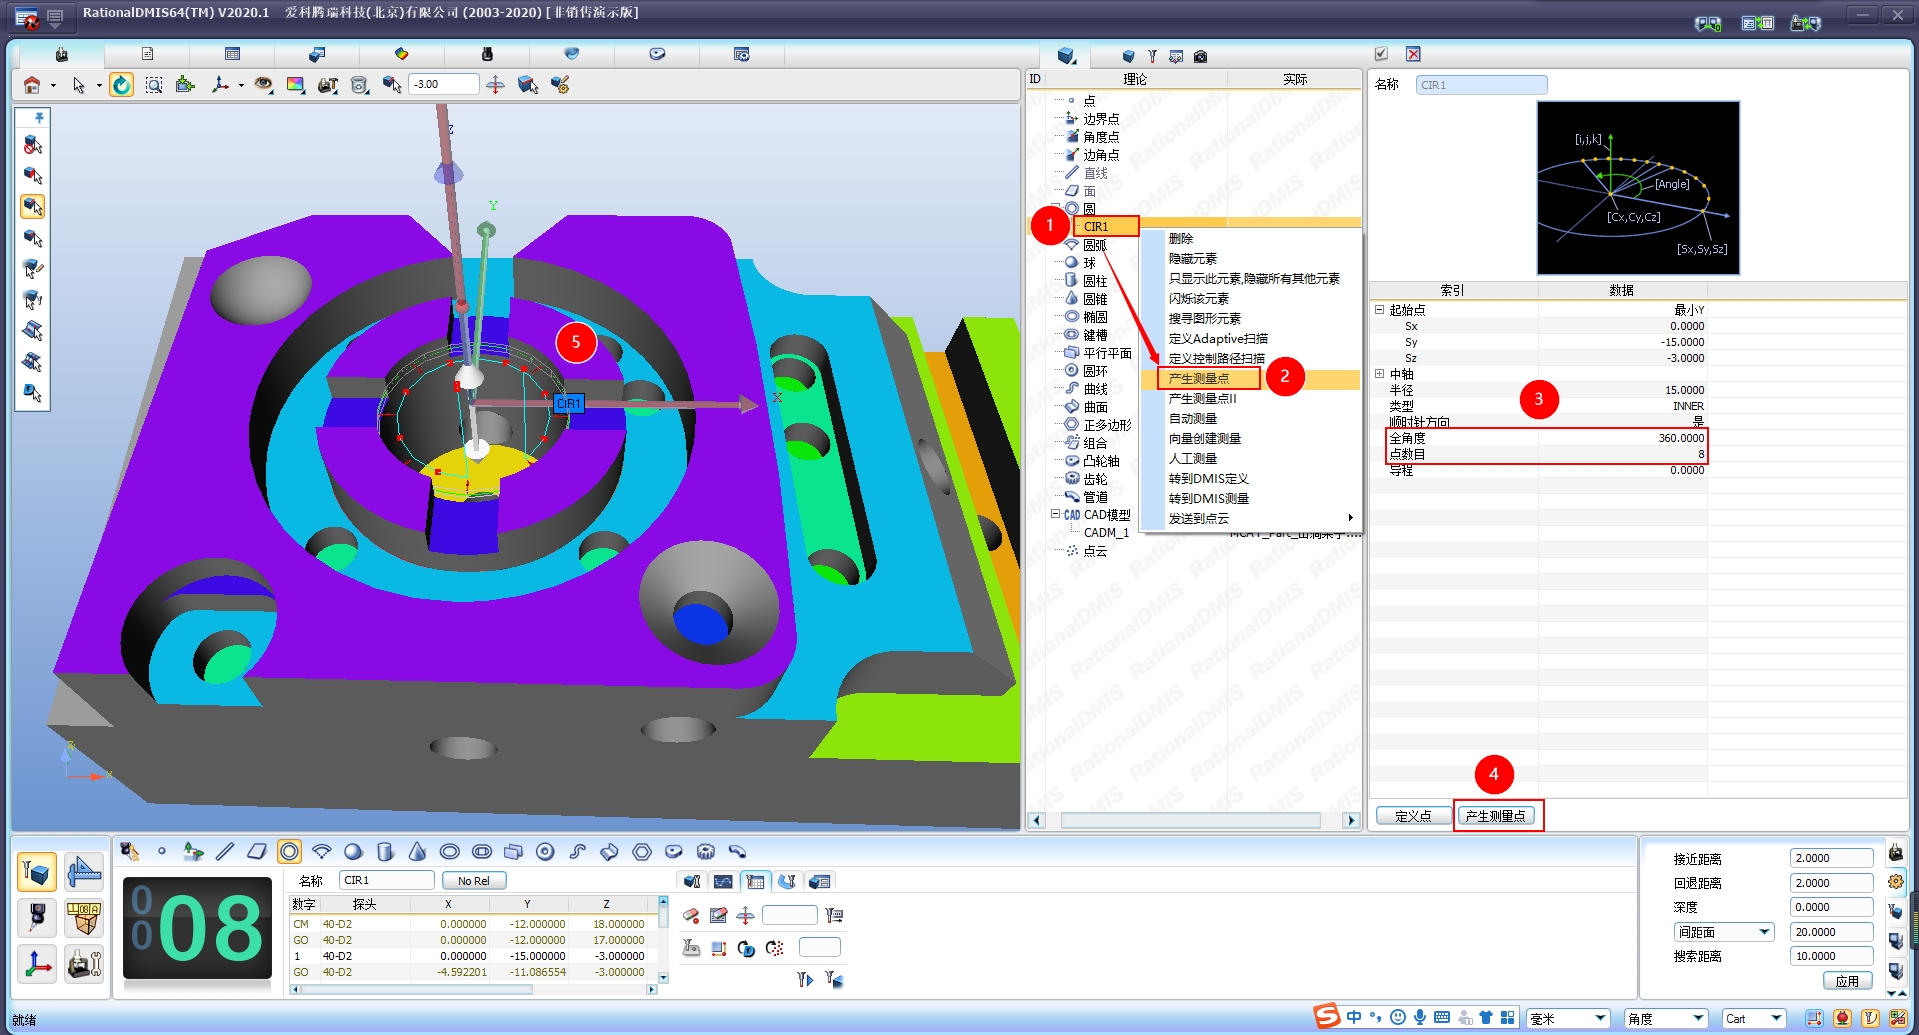1919x1035 pixels.
Task: Click the coordinate axis toolbar icon
Action: point(220,85)
